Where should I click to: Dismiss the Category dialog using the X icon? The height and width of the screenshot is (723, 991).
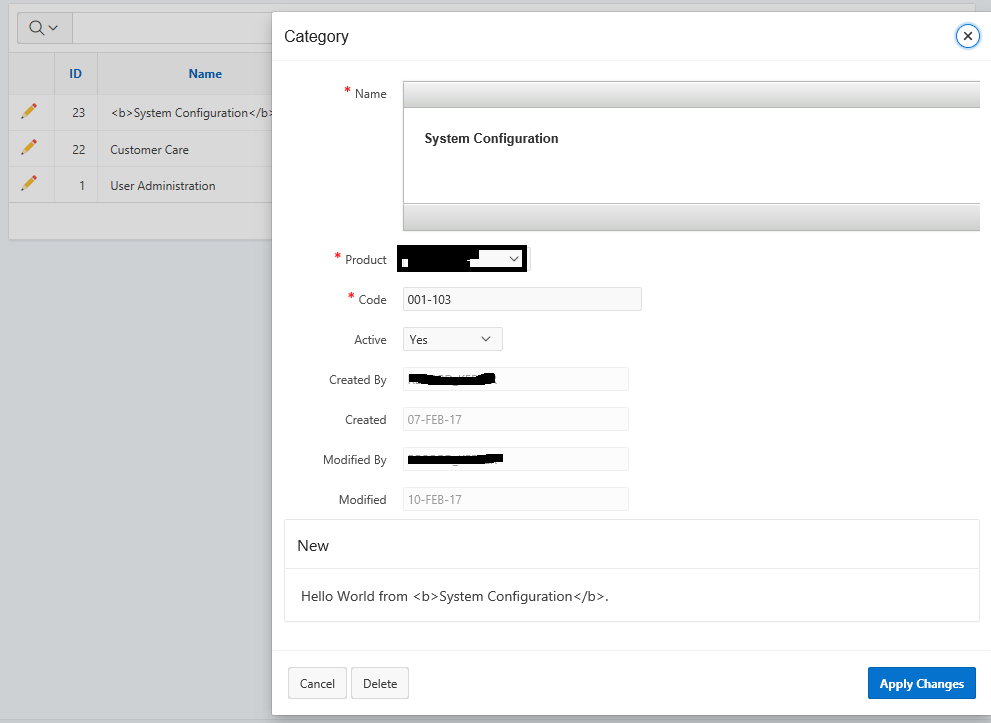[966, 35]
